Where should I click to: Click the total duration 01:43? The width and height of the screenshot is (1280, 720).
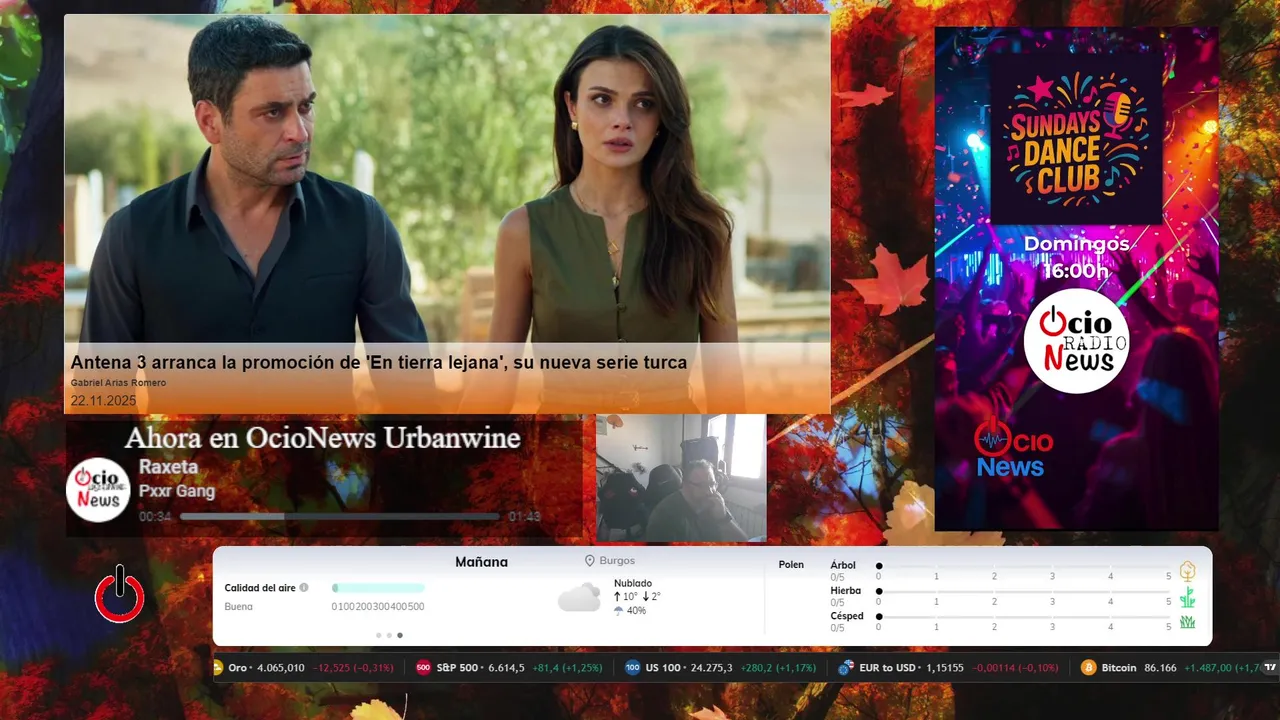coord(524,517)
